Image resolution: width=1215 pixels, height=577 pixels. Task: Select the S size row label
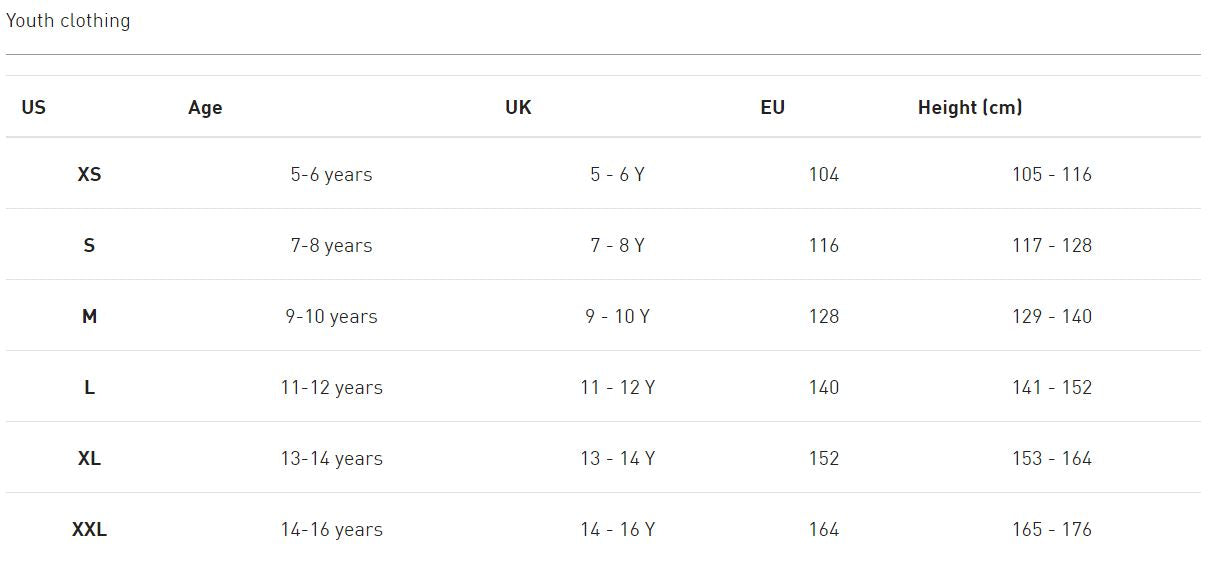[x=89, y=245]
